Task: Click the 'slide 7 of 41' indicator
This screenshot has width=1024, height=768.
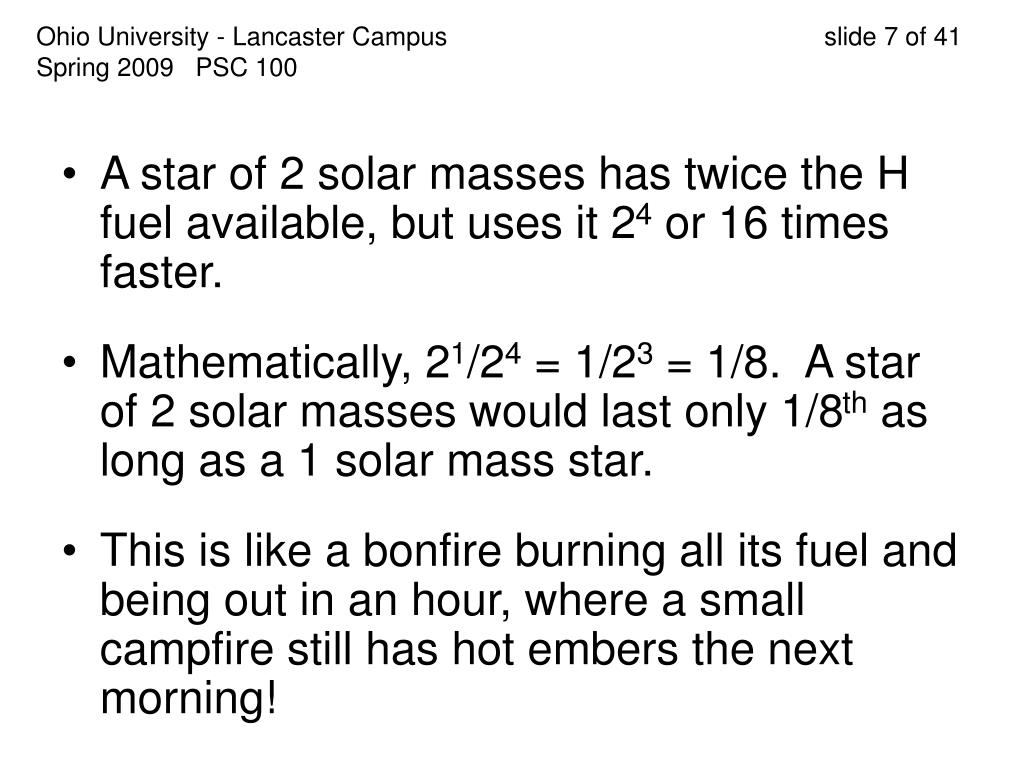Action: [x=891, y=37]
